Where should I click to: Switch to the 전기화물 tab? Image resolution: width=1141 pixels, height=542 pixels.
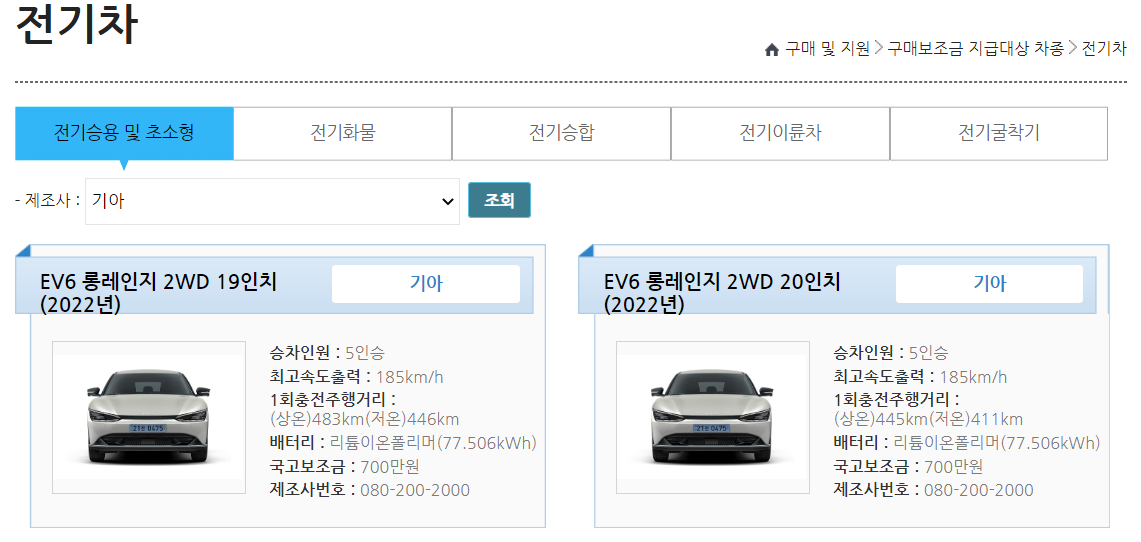click(343, 134)
